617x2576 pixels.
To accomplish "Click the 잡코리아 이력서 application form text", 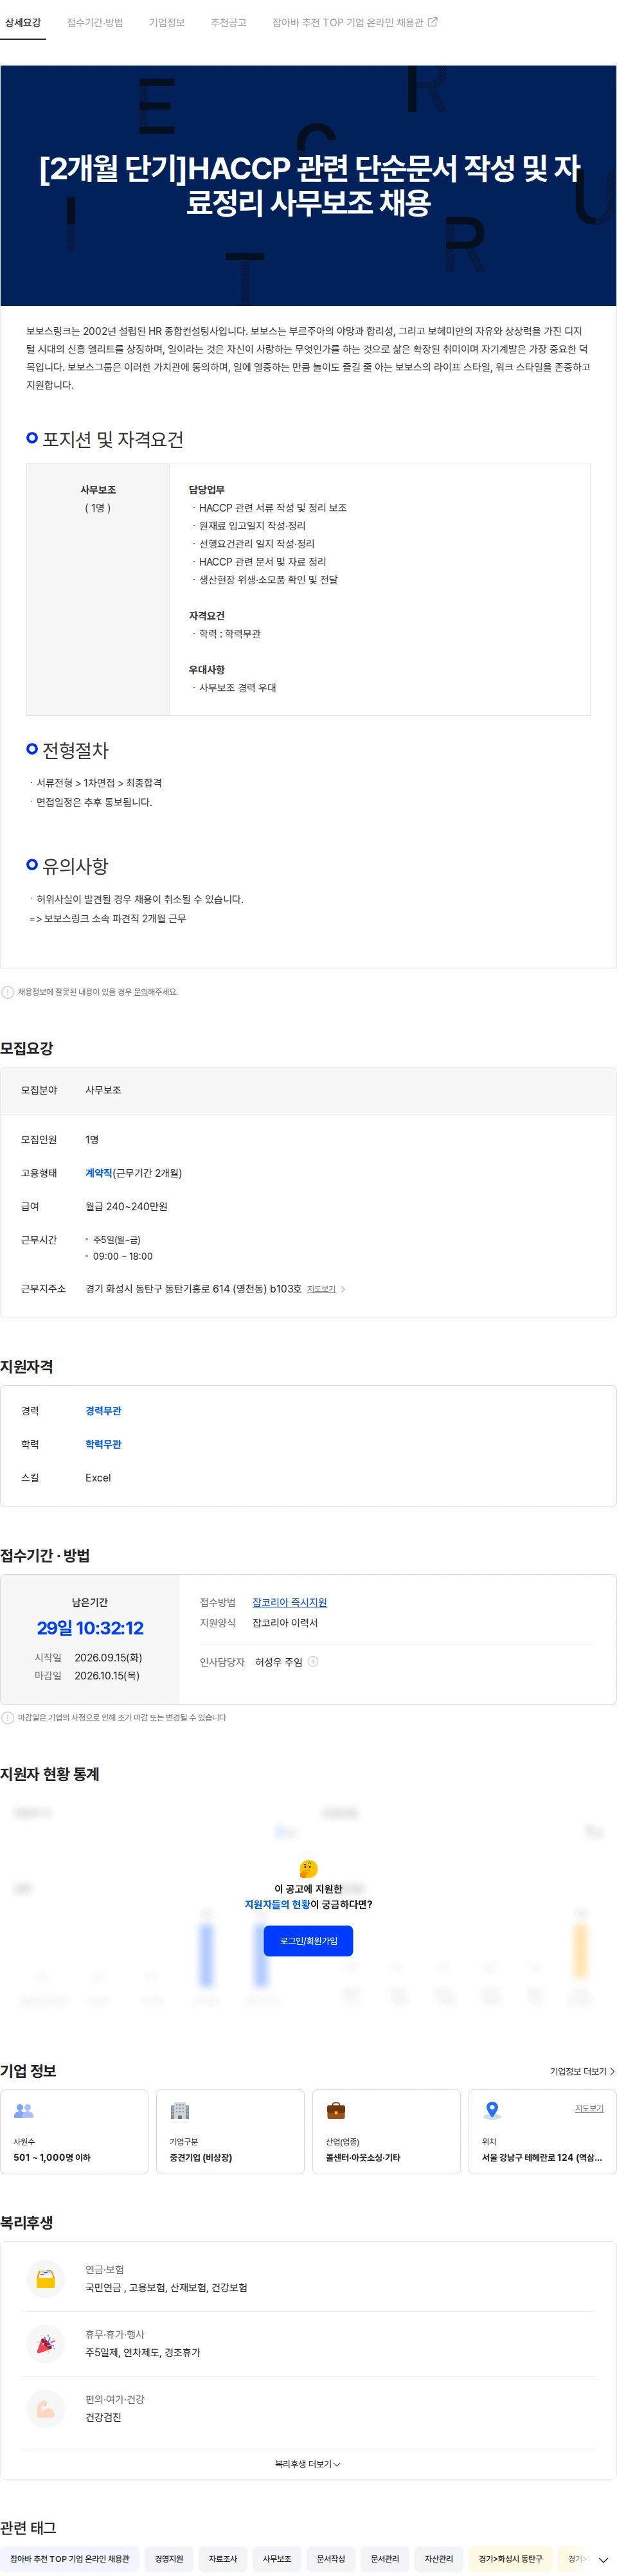I will pos(285,1622).
